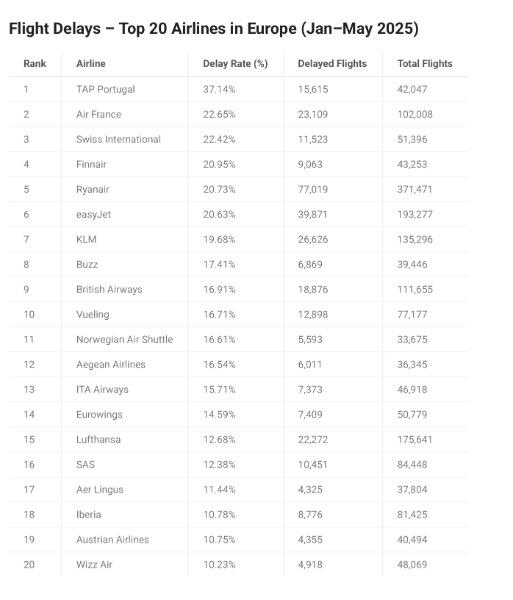Click the Total Flights column header
The height and width of the screenshot is (600, 513).
tap(425, 64)
